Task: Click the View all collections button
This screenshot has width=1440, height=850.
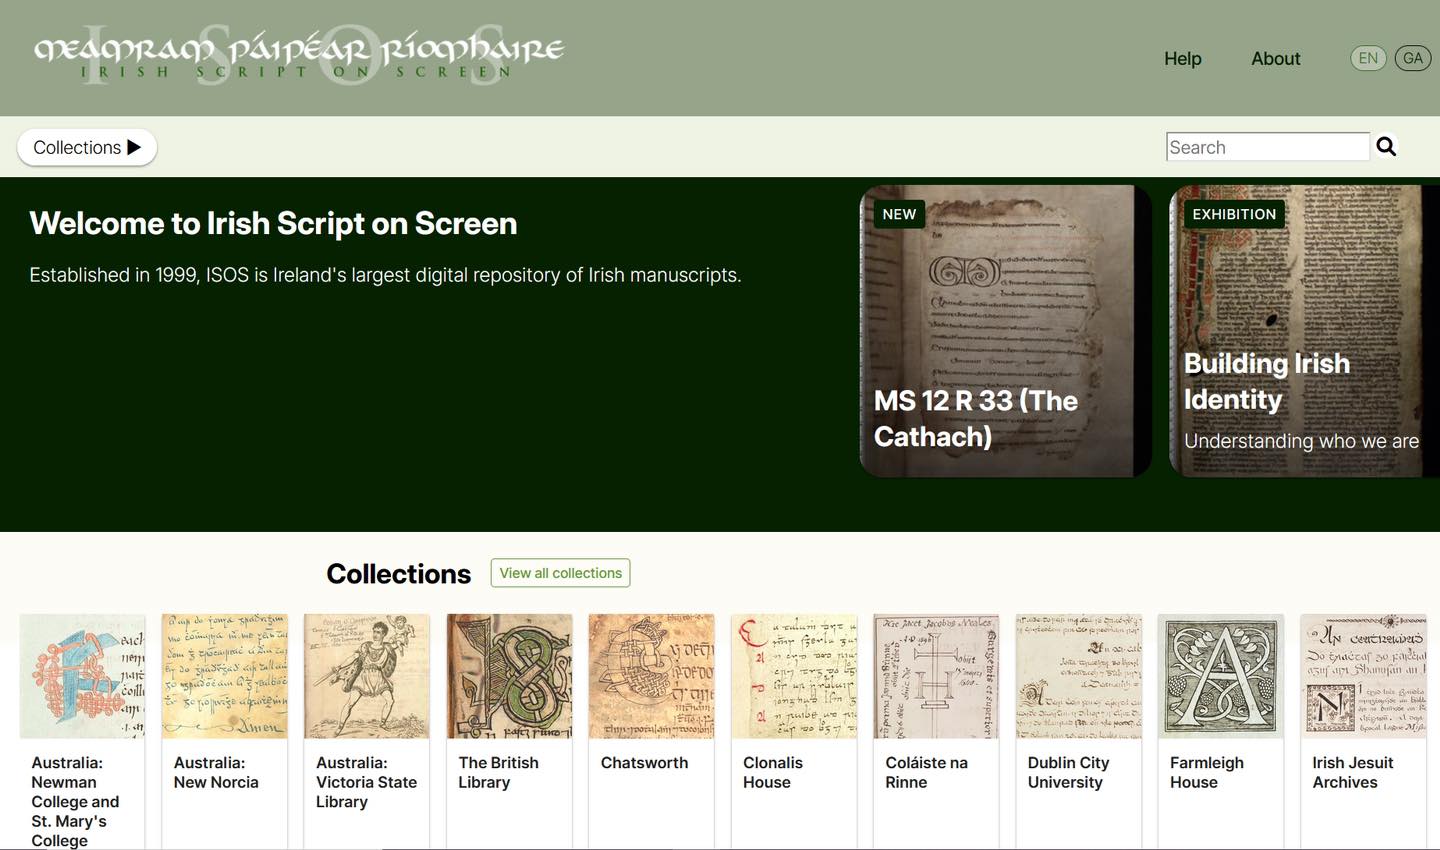Action: [560, 573]
